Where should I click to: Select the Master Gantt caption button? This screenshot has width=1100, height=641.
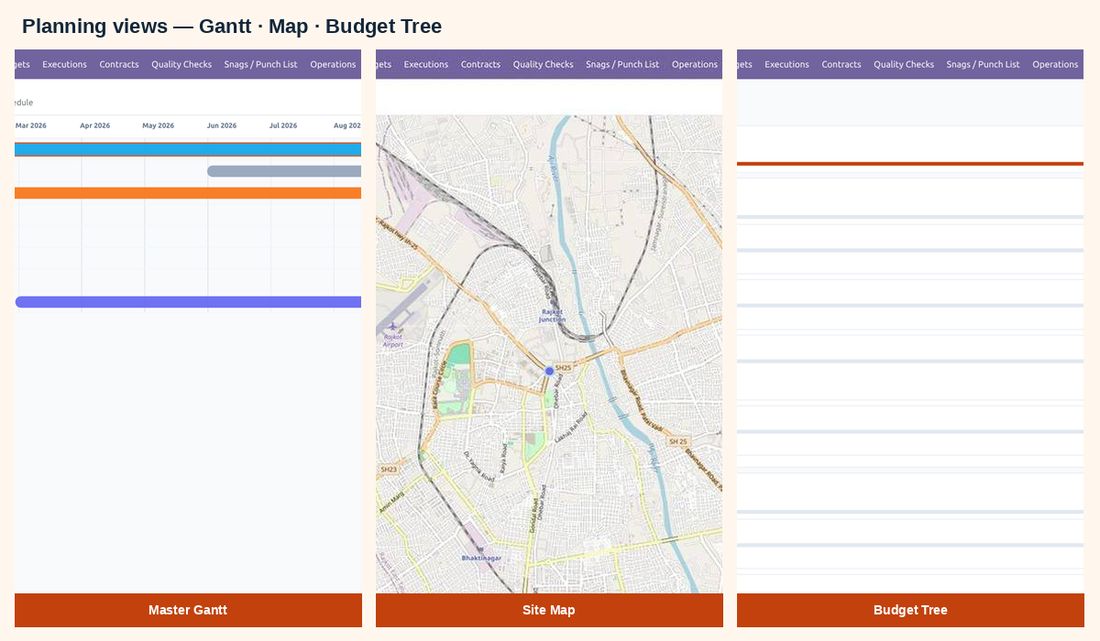tap(188, 610)
